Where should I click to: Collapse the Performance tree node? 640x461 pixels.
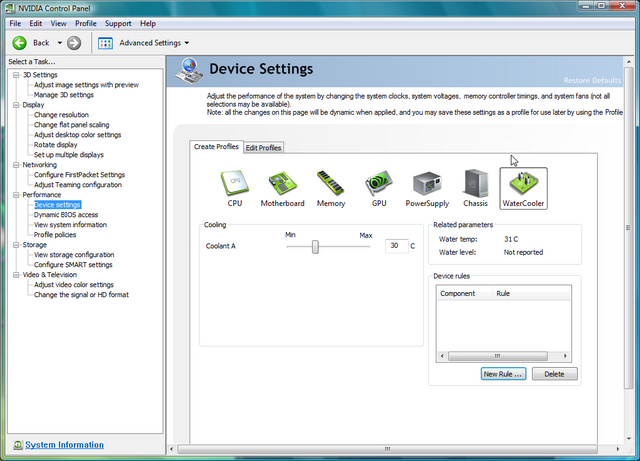tap(16, 195)
